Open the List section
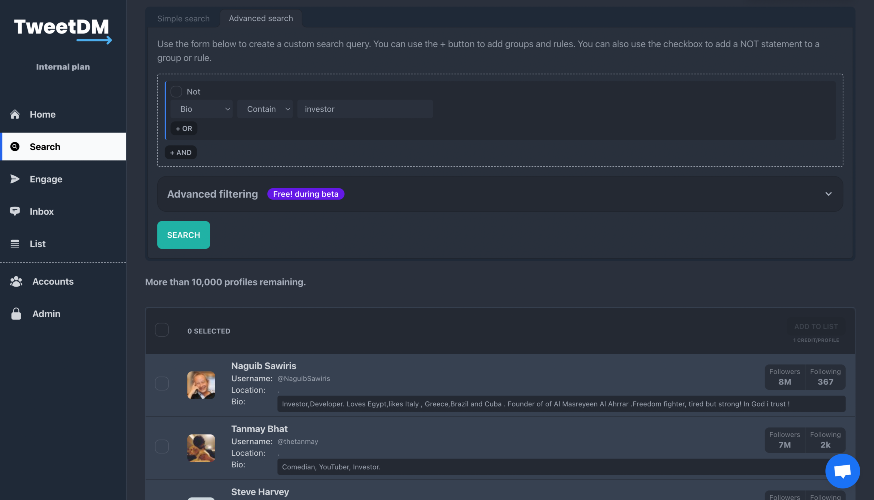 63,244
